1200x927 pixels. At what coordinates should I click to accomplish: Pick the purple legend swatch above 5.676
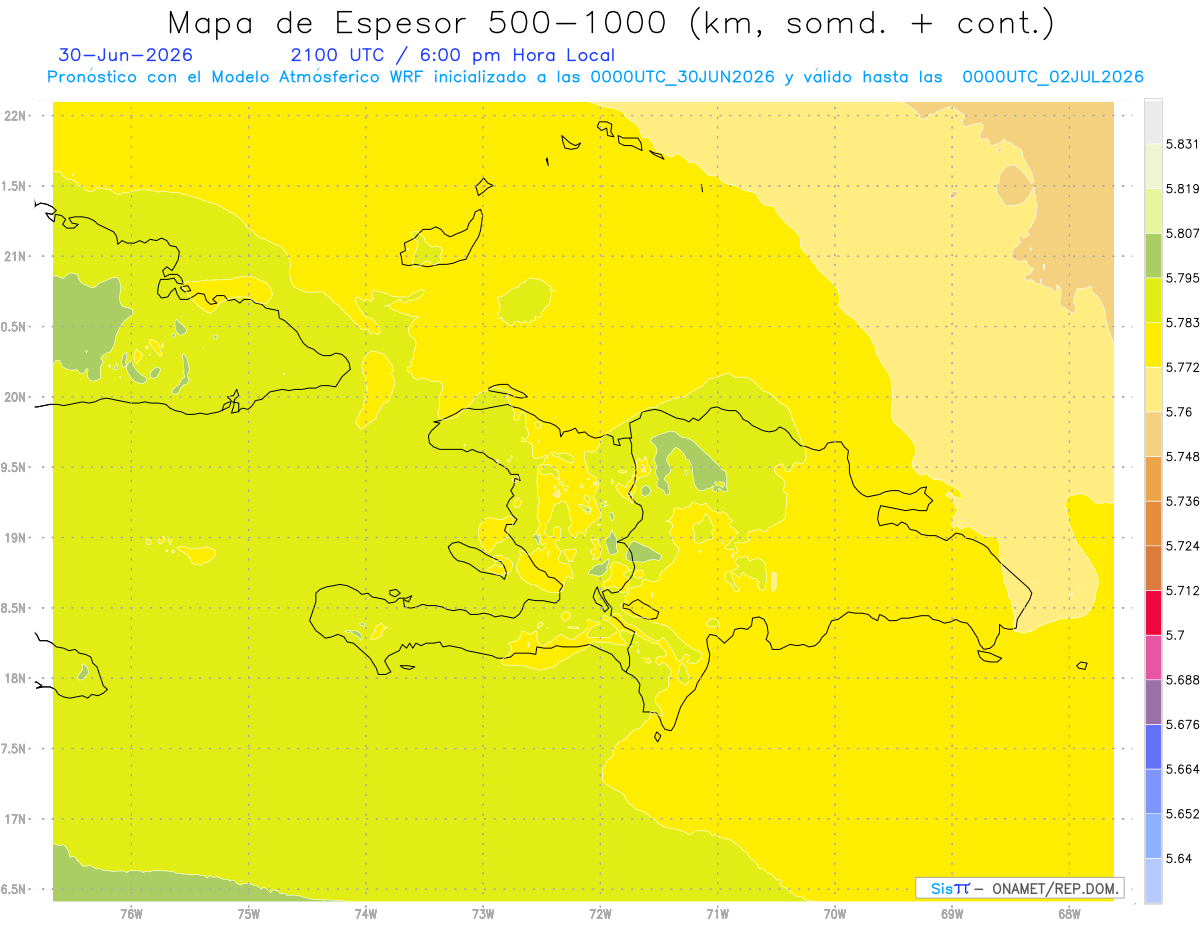click(1153, 702)
